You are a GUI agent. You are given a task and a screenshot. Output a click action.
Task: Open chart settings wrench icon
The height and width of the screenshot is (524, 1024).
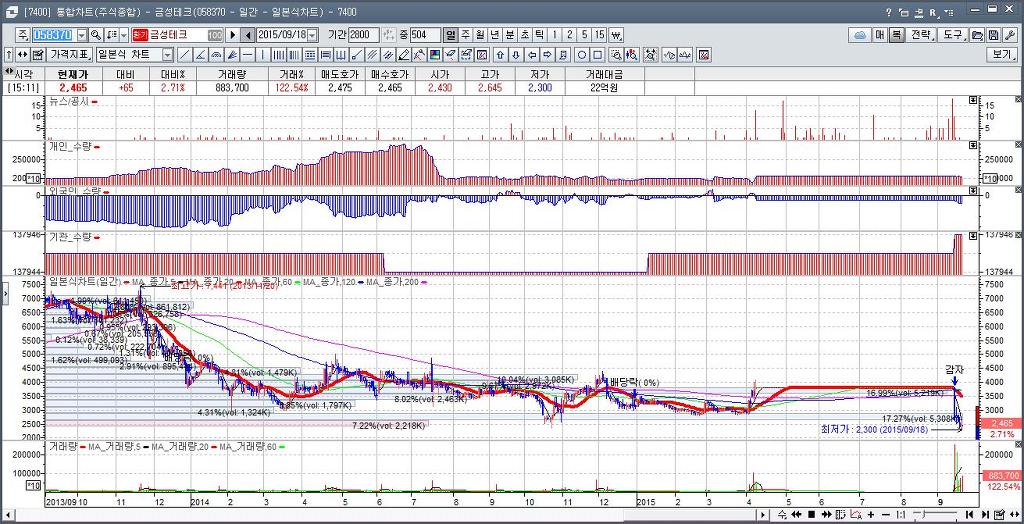click(x=1010, y=35)
